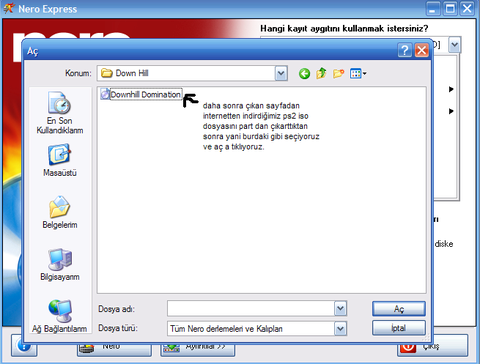Minimize the Nero Express window
This screenshot has width=480, height=364.
point(433,8)
